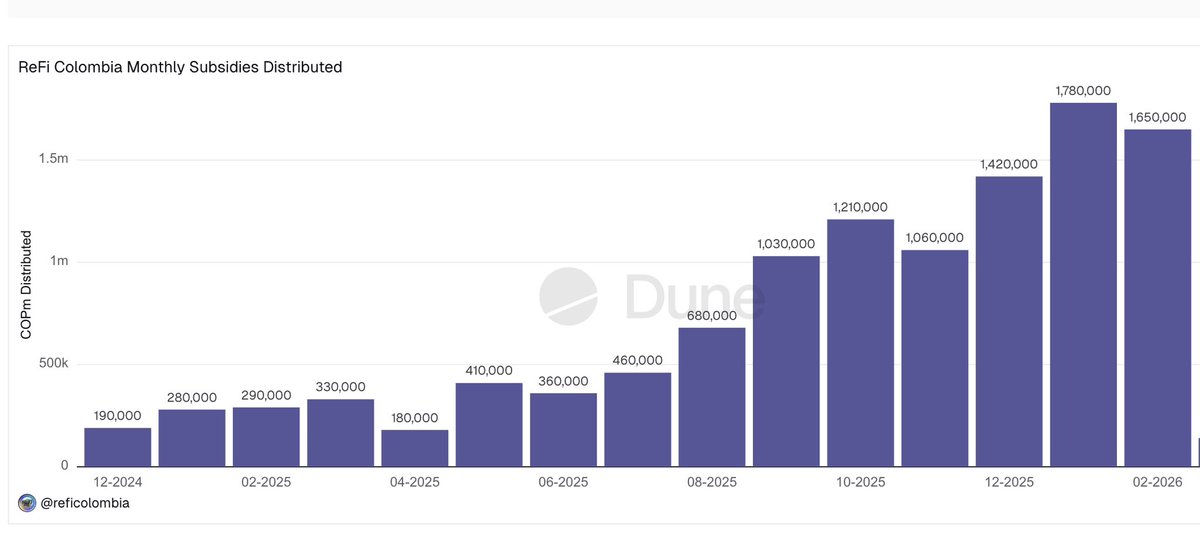Click the reficolombia avatar icon
This screenshot has height=538, width=1200.
coord(27,503)
